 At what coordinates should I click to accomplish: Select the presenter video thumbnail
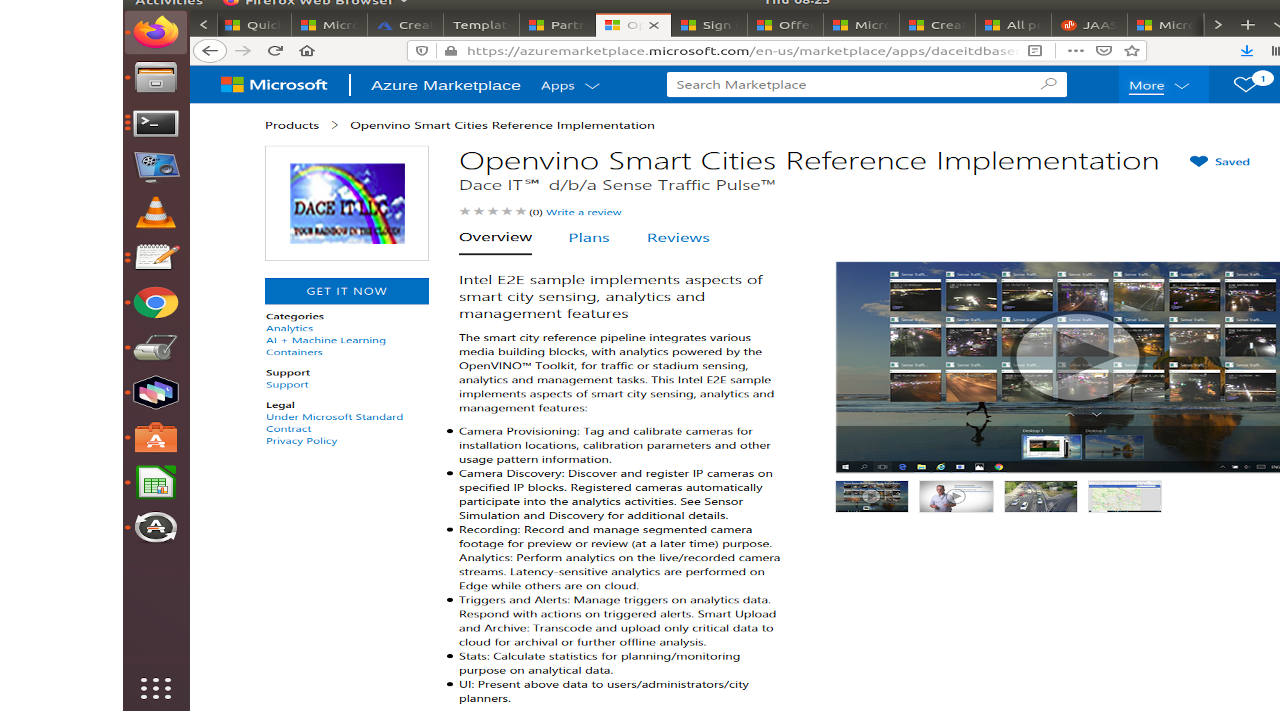(956, 496)
